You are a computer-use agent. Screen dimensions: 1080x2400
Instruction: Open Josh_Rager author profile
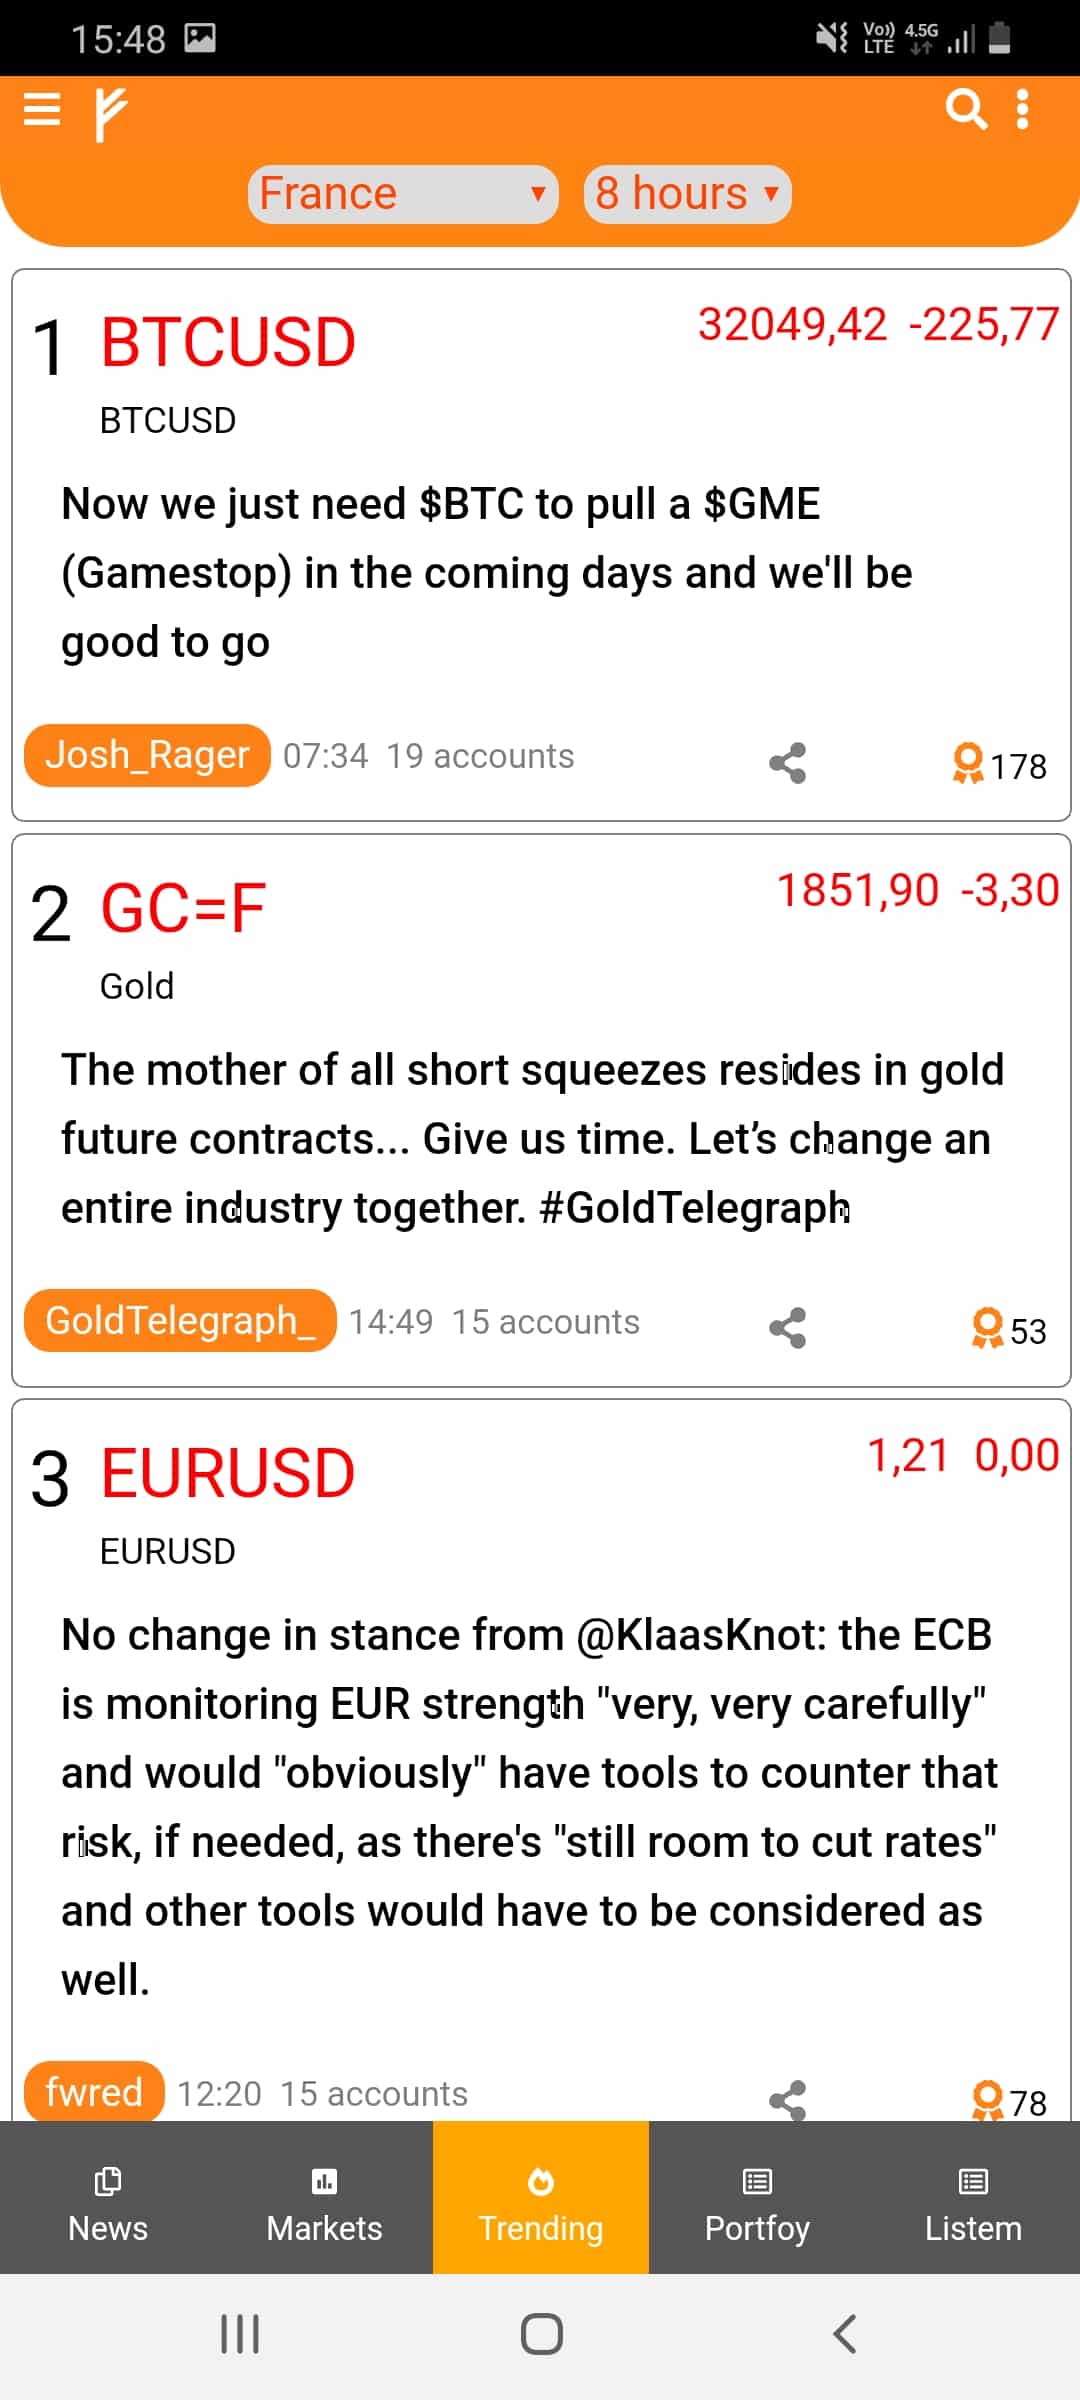147,755
